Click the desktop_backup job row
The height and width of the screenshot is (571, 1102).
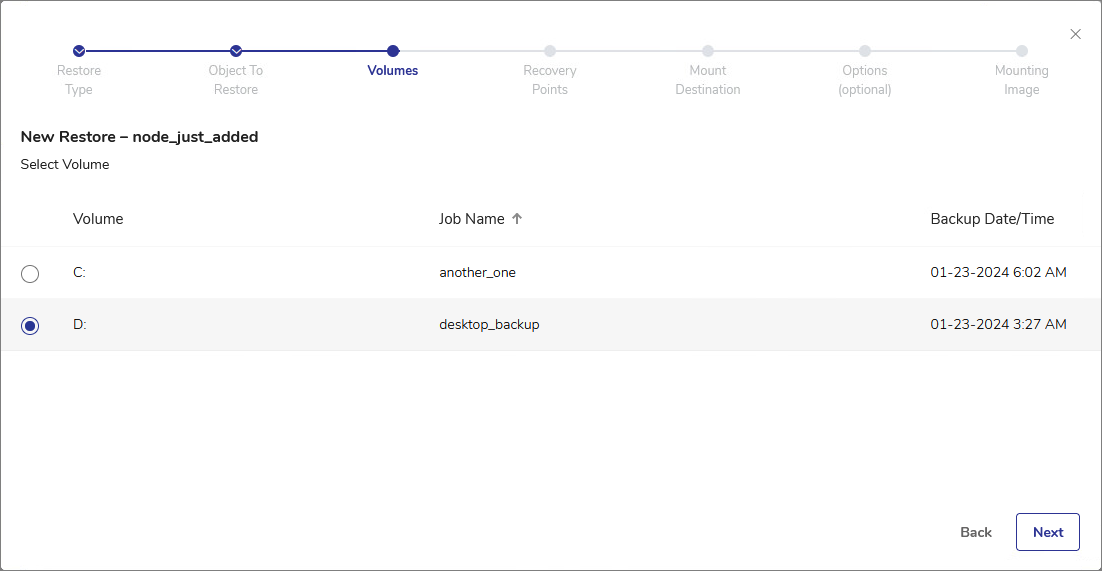coord(489,325)
